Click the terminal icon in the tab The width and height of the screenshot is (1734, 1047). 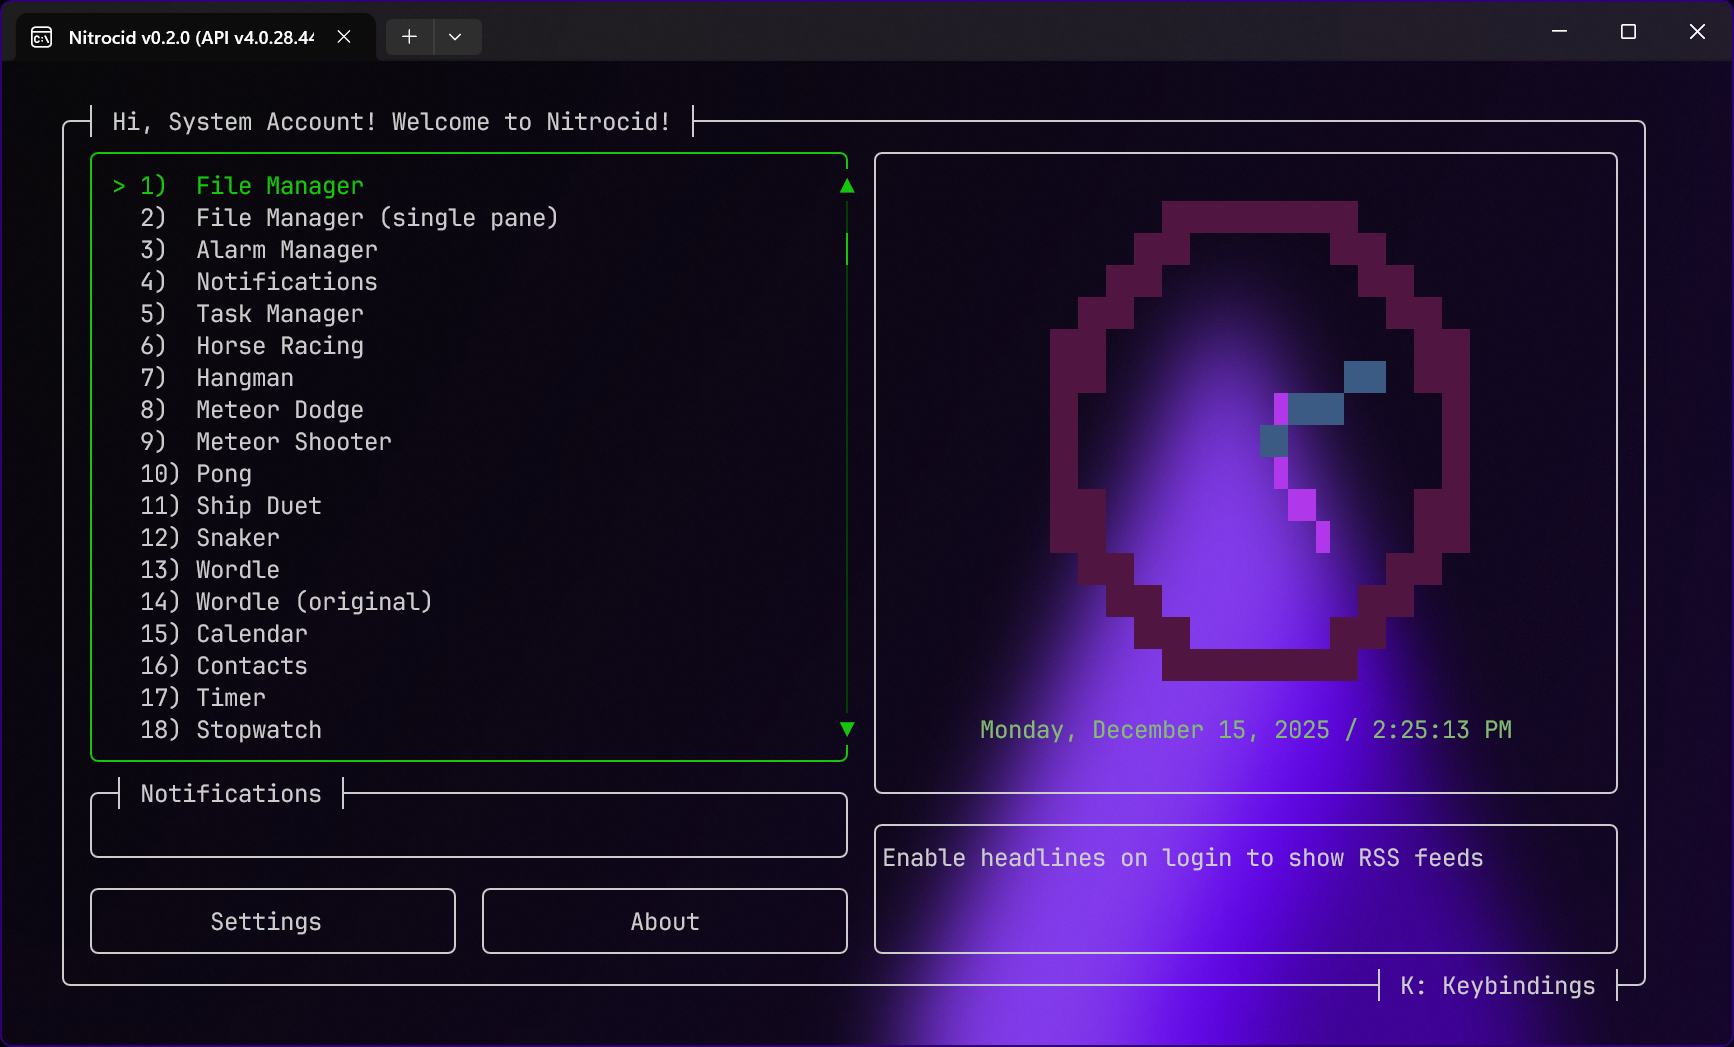41,37
